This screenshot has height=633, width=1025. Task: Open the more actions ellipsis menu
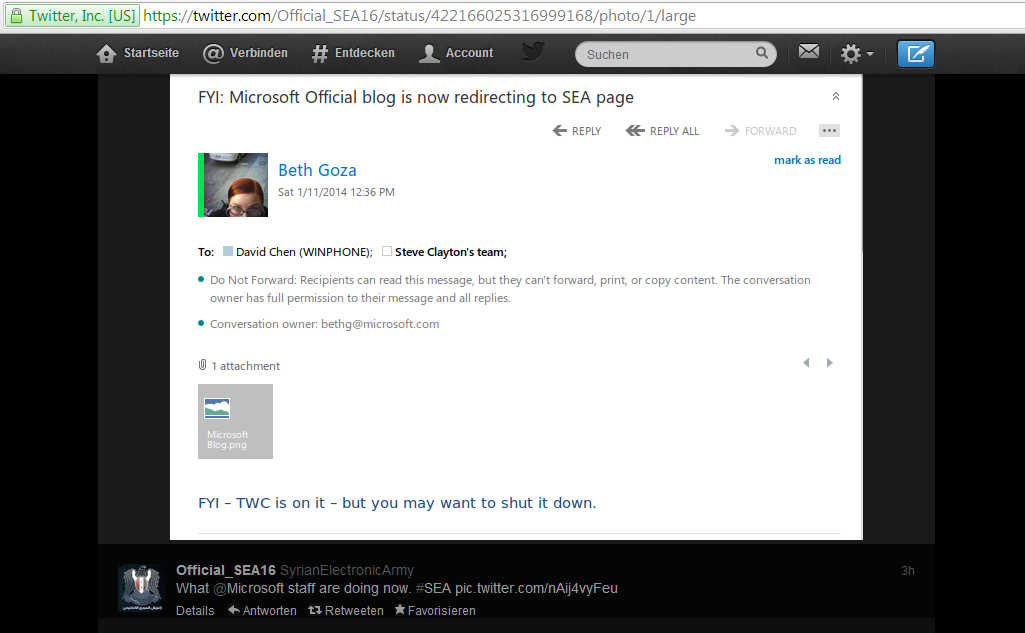829,131
